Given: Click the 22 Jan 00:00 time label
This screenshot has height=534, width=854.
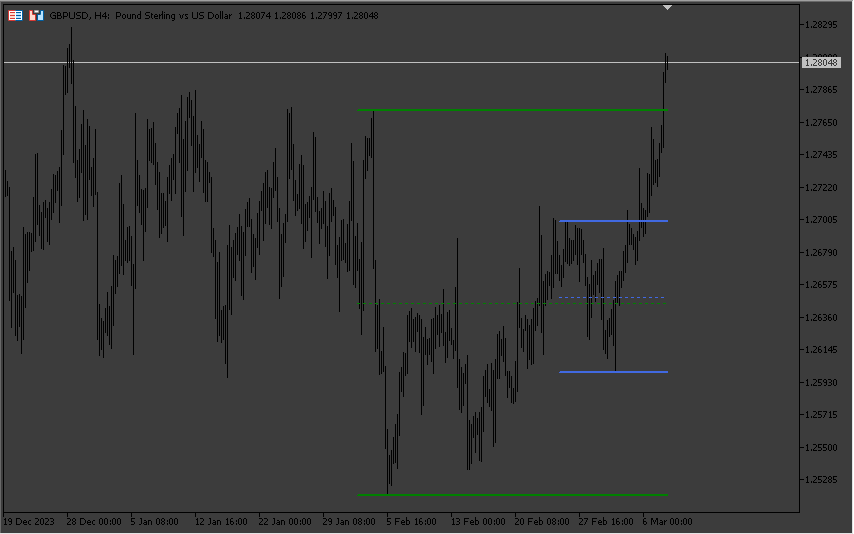Looking at the screenshot, I should (285, 522).
